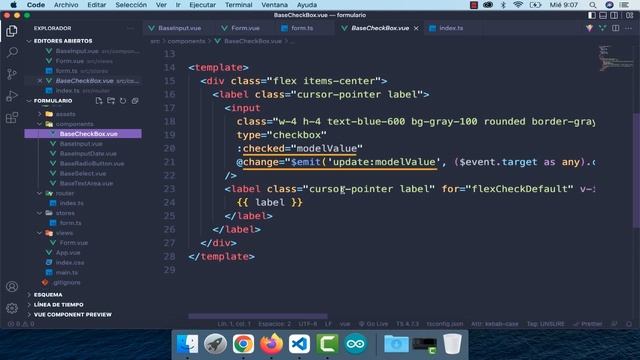
Task: Click the code minimap preview
Action: 616,58
